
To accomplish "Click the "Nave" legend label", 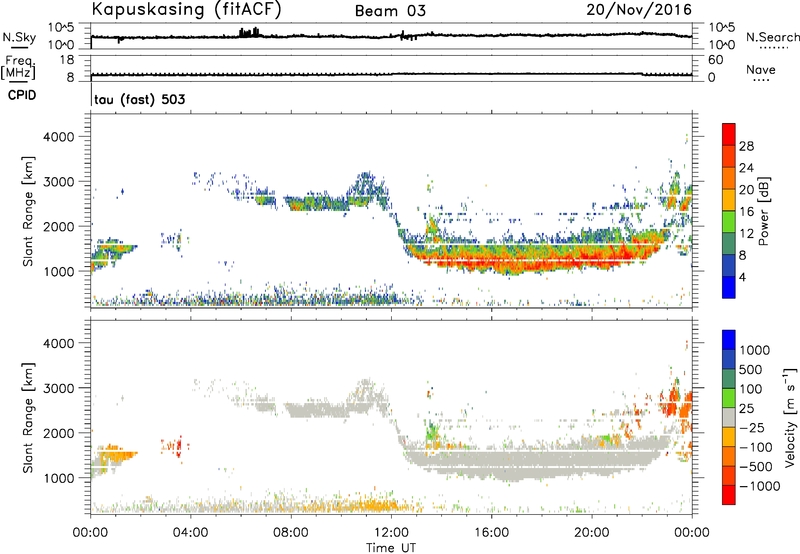I will (x=761, y=69).
